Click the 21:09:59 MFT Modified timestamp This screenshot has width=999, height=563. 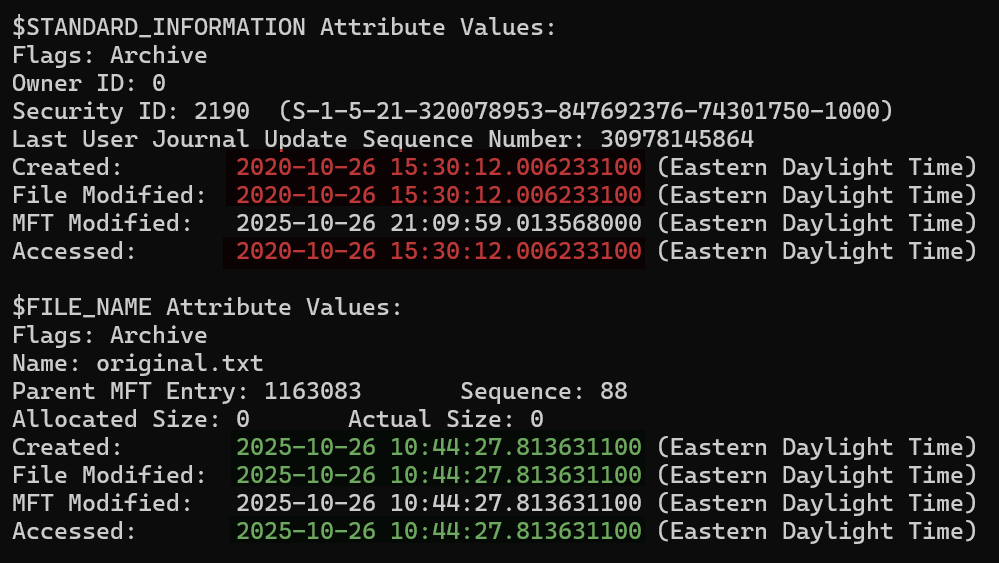[439, 223]
